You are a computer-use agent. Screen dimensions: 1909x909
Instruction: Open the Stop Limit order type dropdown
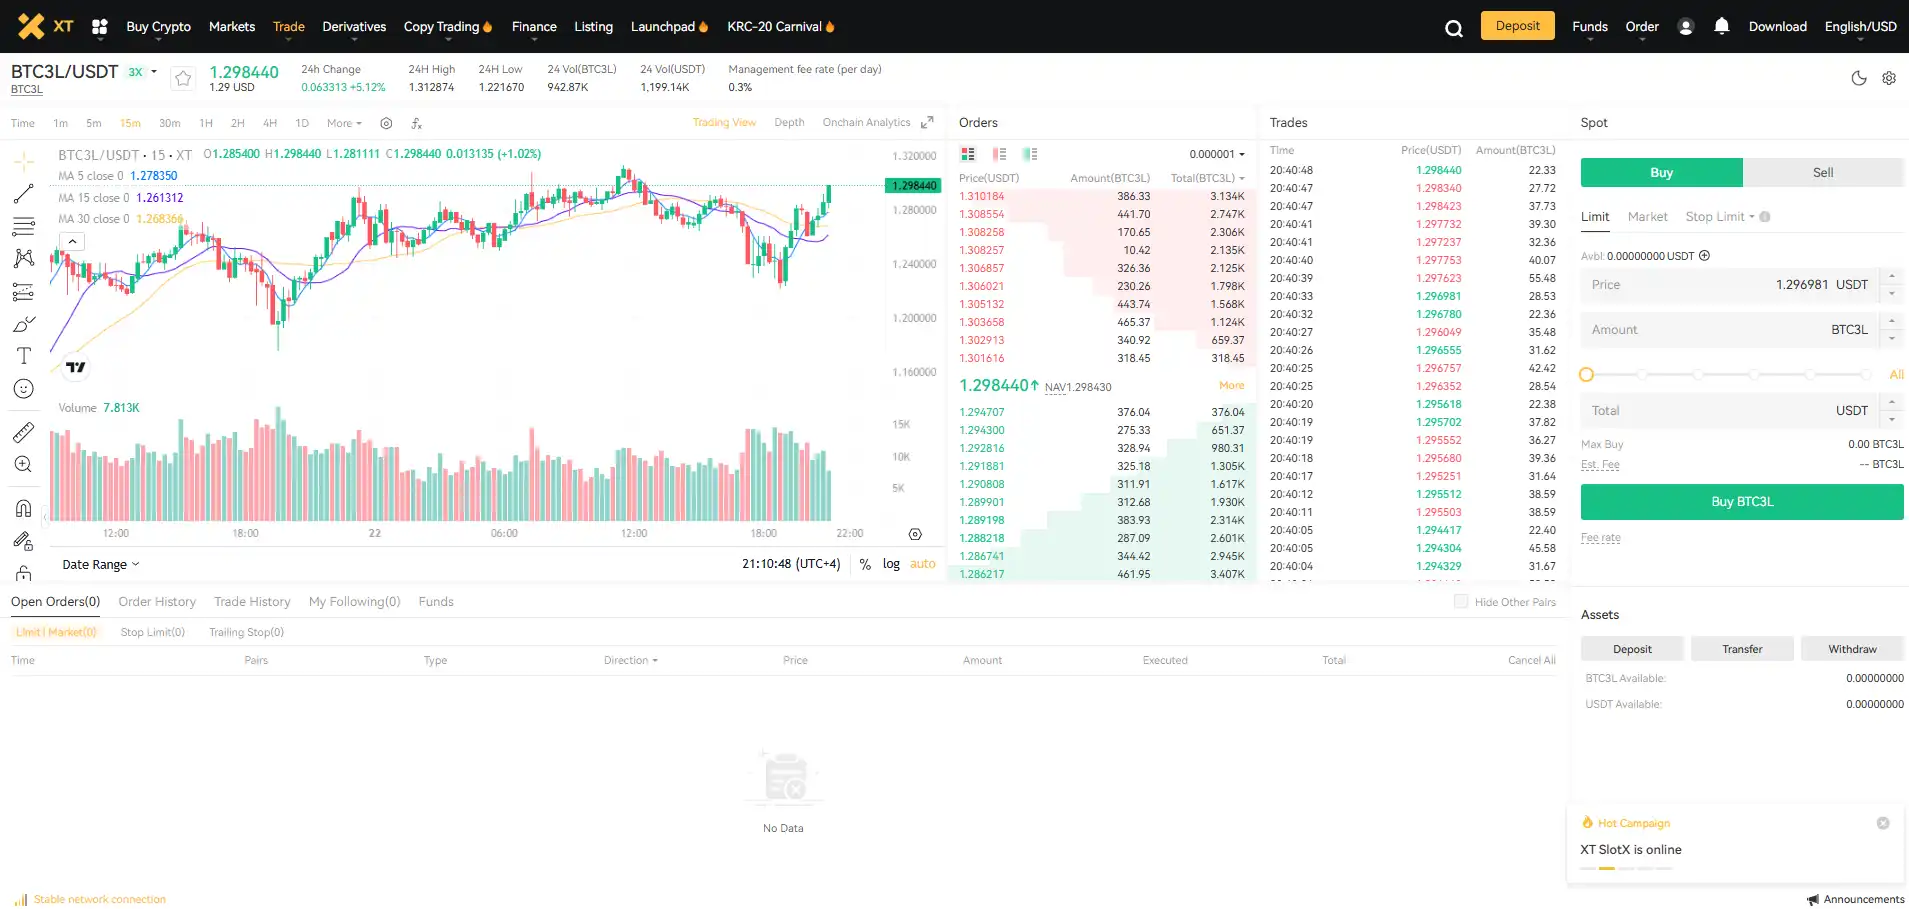tap(1720, 217)
